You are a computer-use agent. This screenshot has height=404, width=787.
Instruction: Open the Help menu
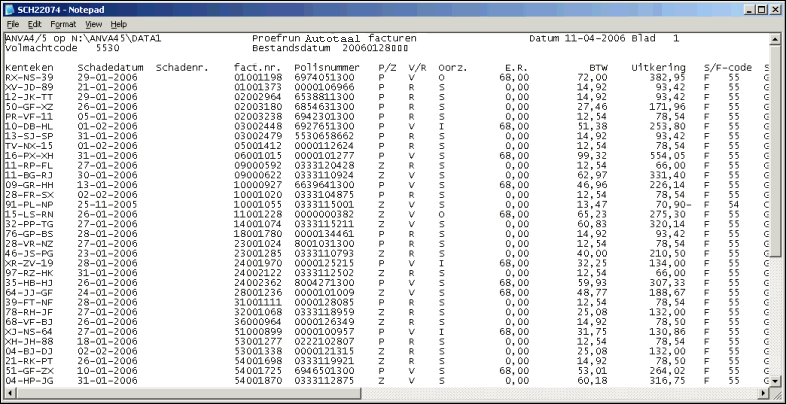click(x=119, y=23)
